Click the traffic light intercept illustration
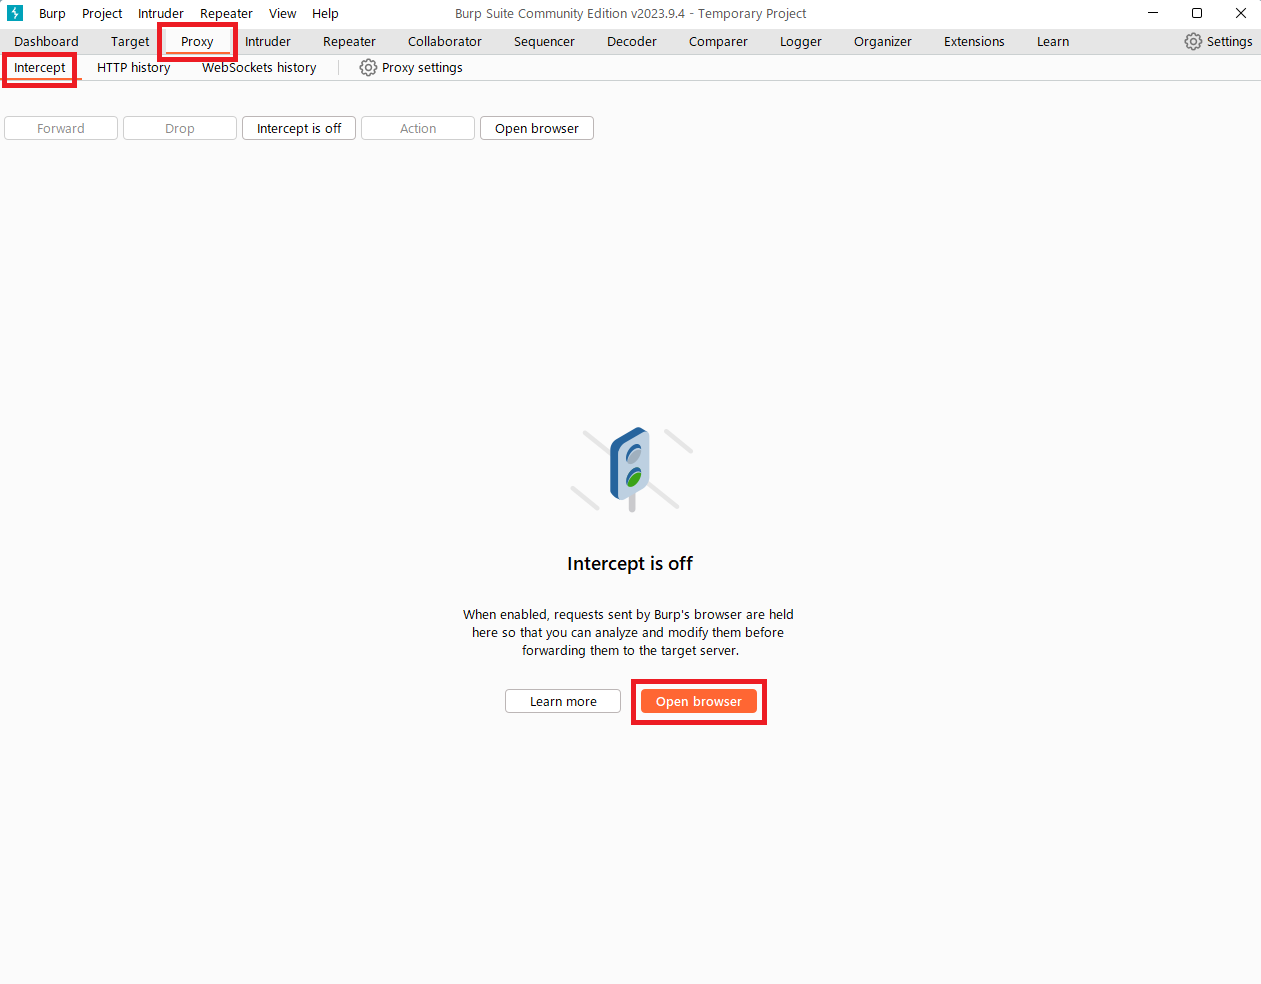The image size is (1261, 984). pyautogui.click(x=631, y=468)
